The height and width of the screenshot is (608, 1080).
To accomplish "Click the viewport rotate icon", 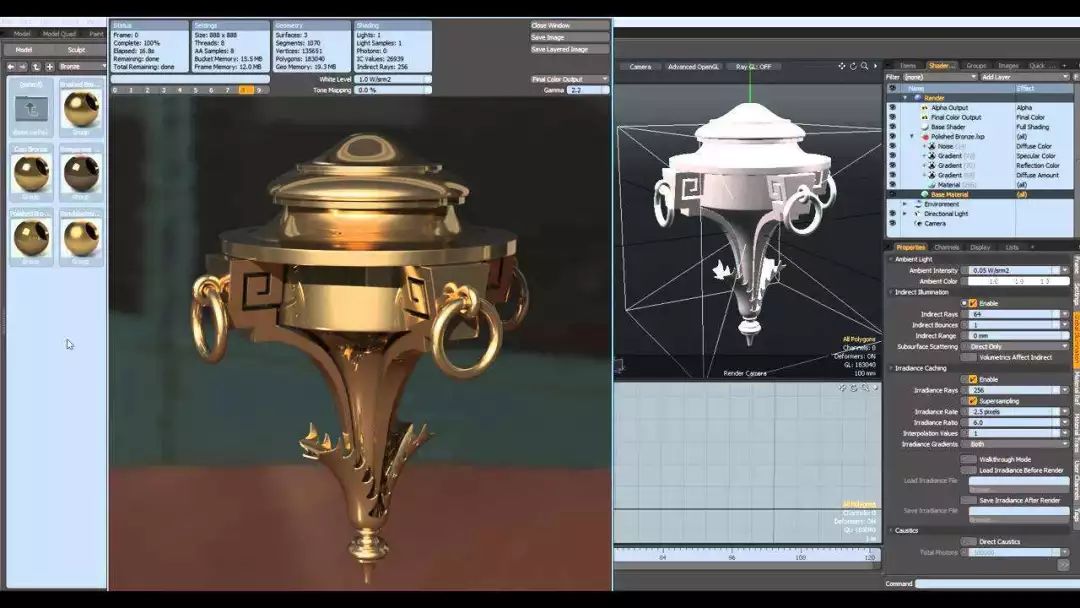I will point(852,66).
